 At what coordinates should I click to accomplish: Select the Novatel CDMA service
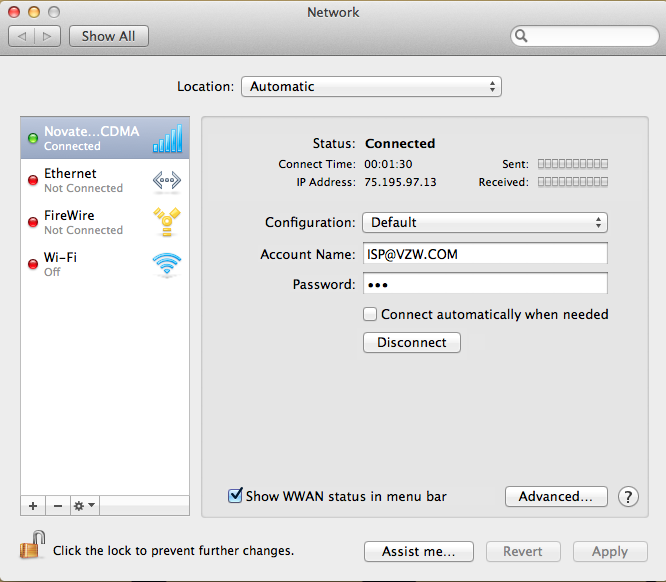[x=105, y=138]
